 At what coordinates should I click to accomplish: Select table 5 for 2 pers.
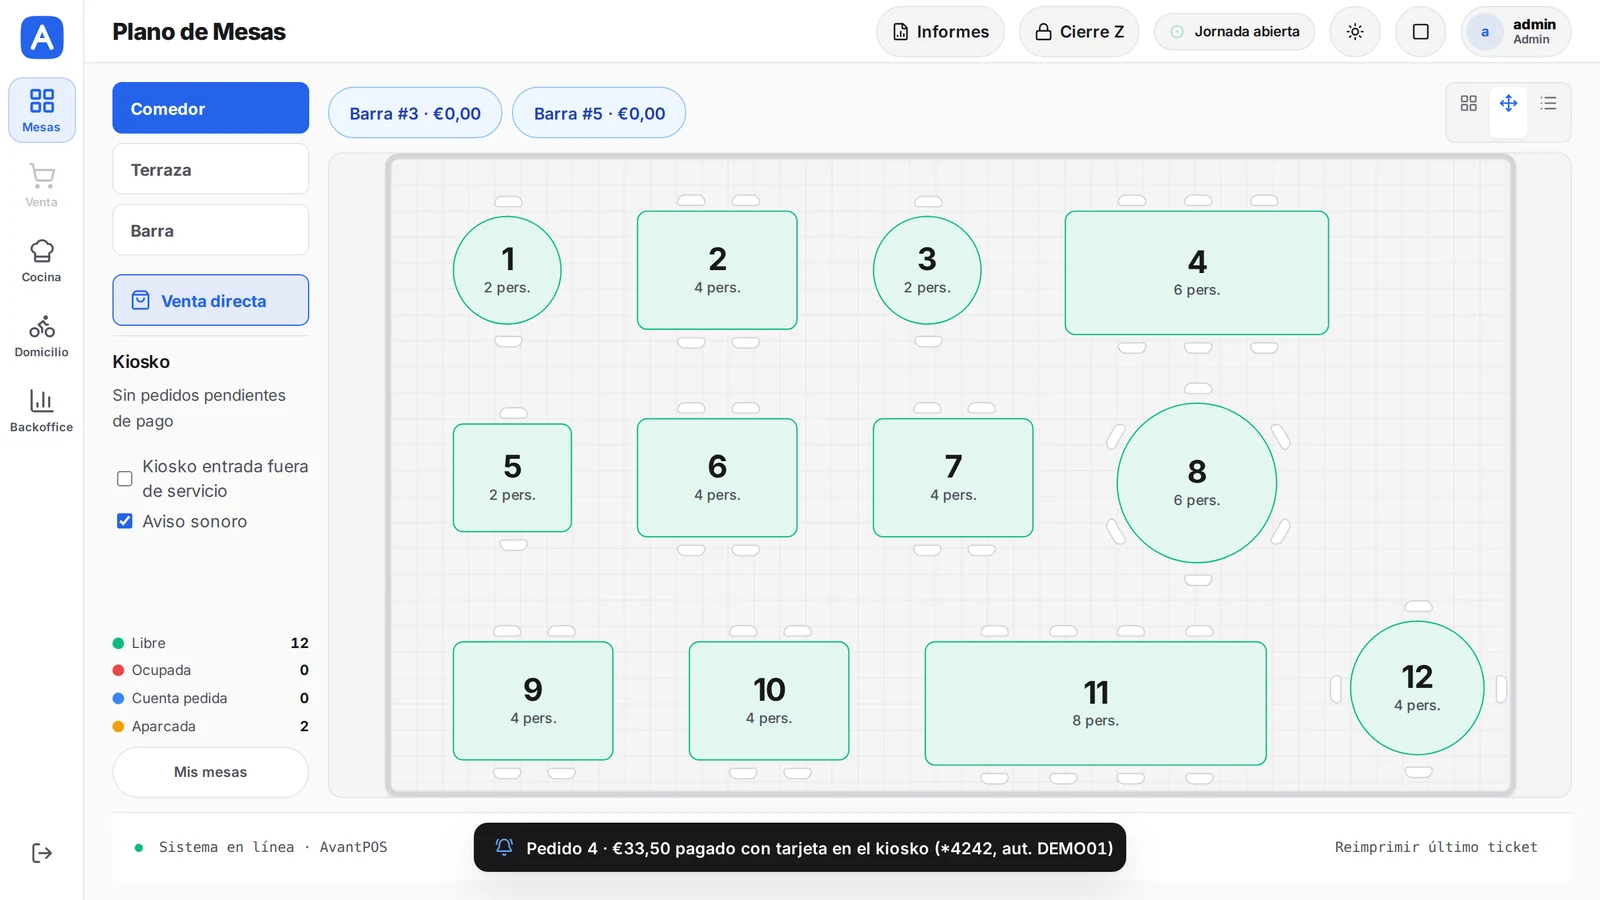512,478
